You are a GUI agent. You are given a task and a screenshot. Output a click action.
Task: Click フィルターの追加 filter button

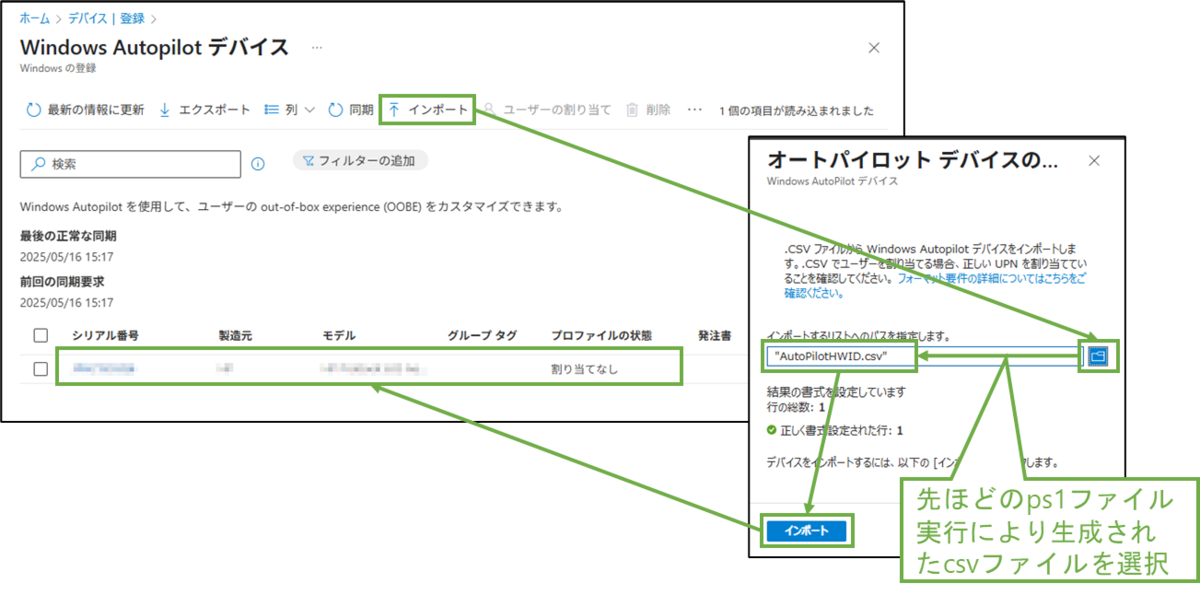(x=360, y=160)
